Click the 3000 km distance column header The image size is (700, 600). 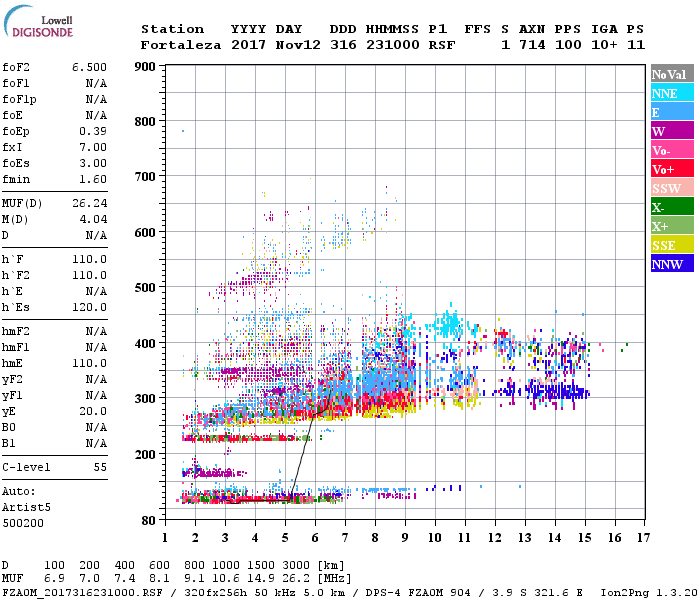point(296,565)
